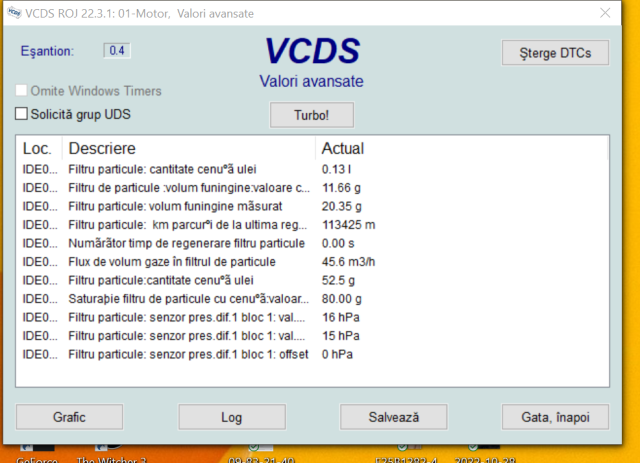Enable the Solicită grup UDS checkbox

pyautogui.click(x=22, y=114)
